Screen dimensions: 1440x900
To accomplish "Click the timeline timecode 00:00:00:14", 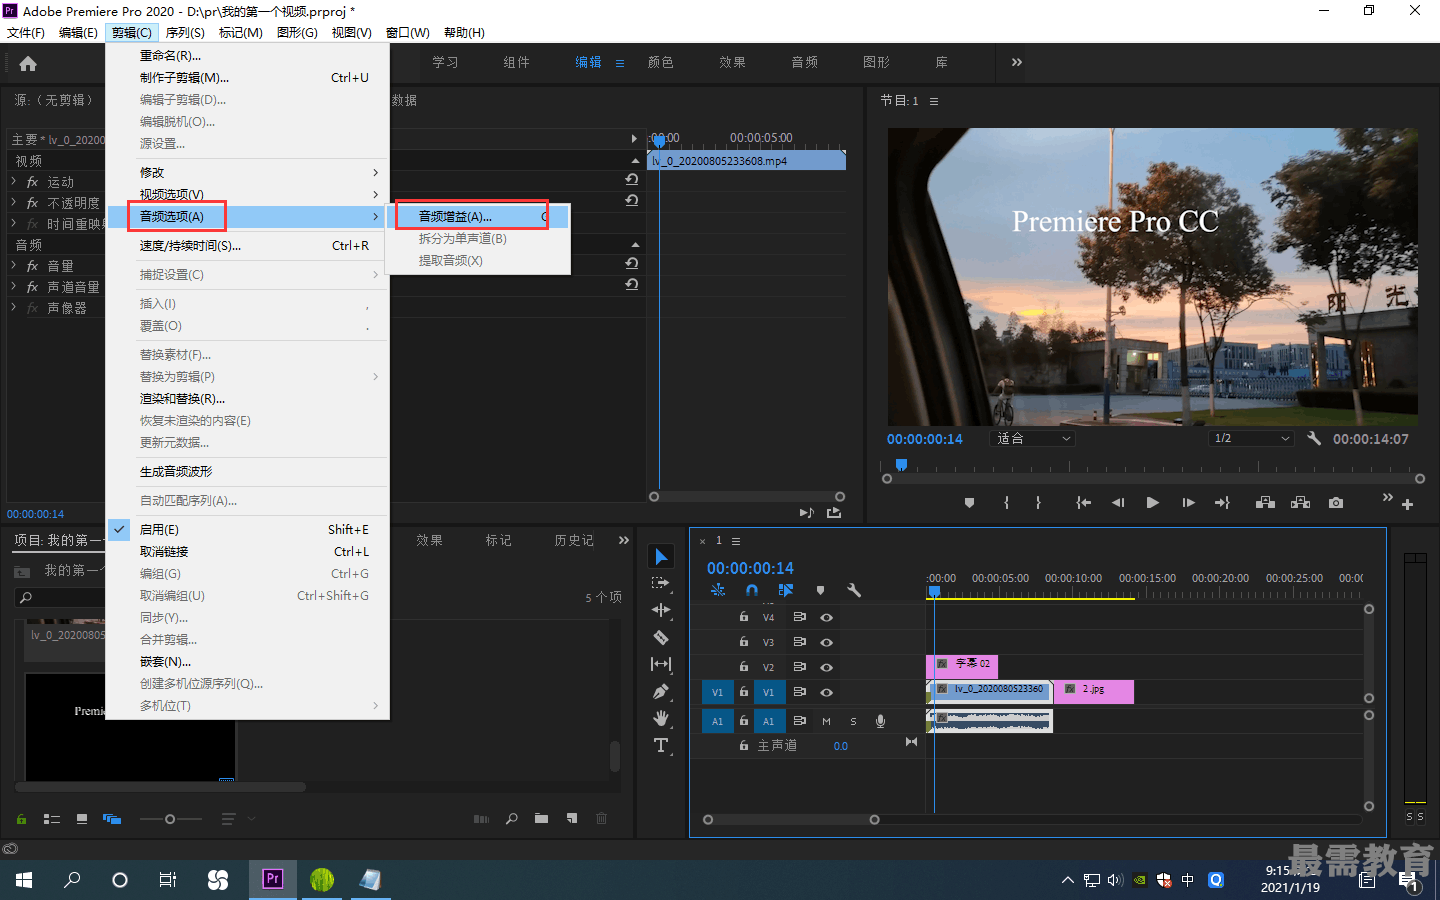I will pyautogui.click(x=750, y=568).
